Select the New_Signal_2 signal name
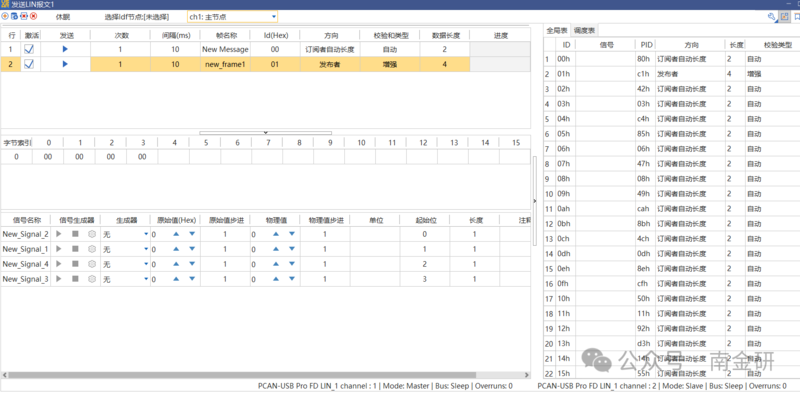This screenshot has height=393, width=800. coord(26,234)
